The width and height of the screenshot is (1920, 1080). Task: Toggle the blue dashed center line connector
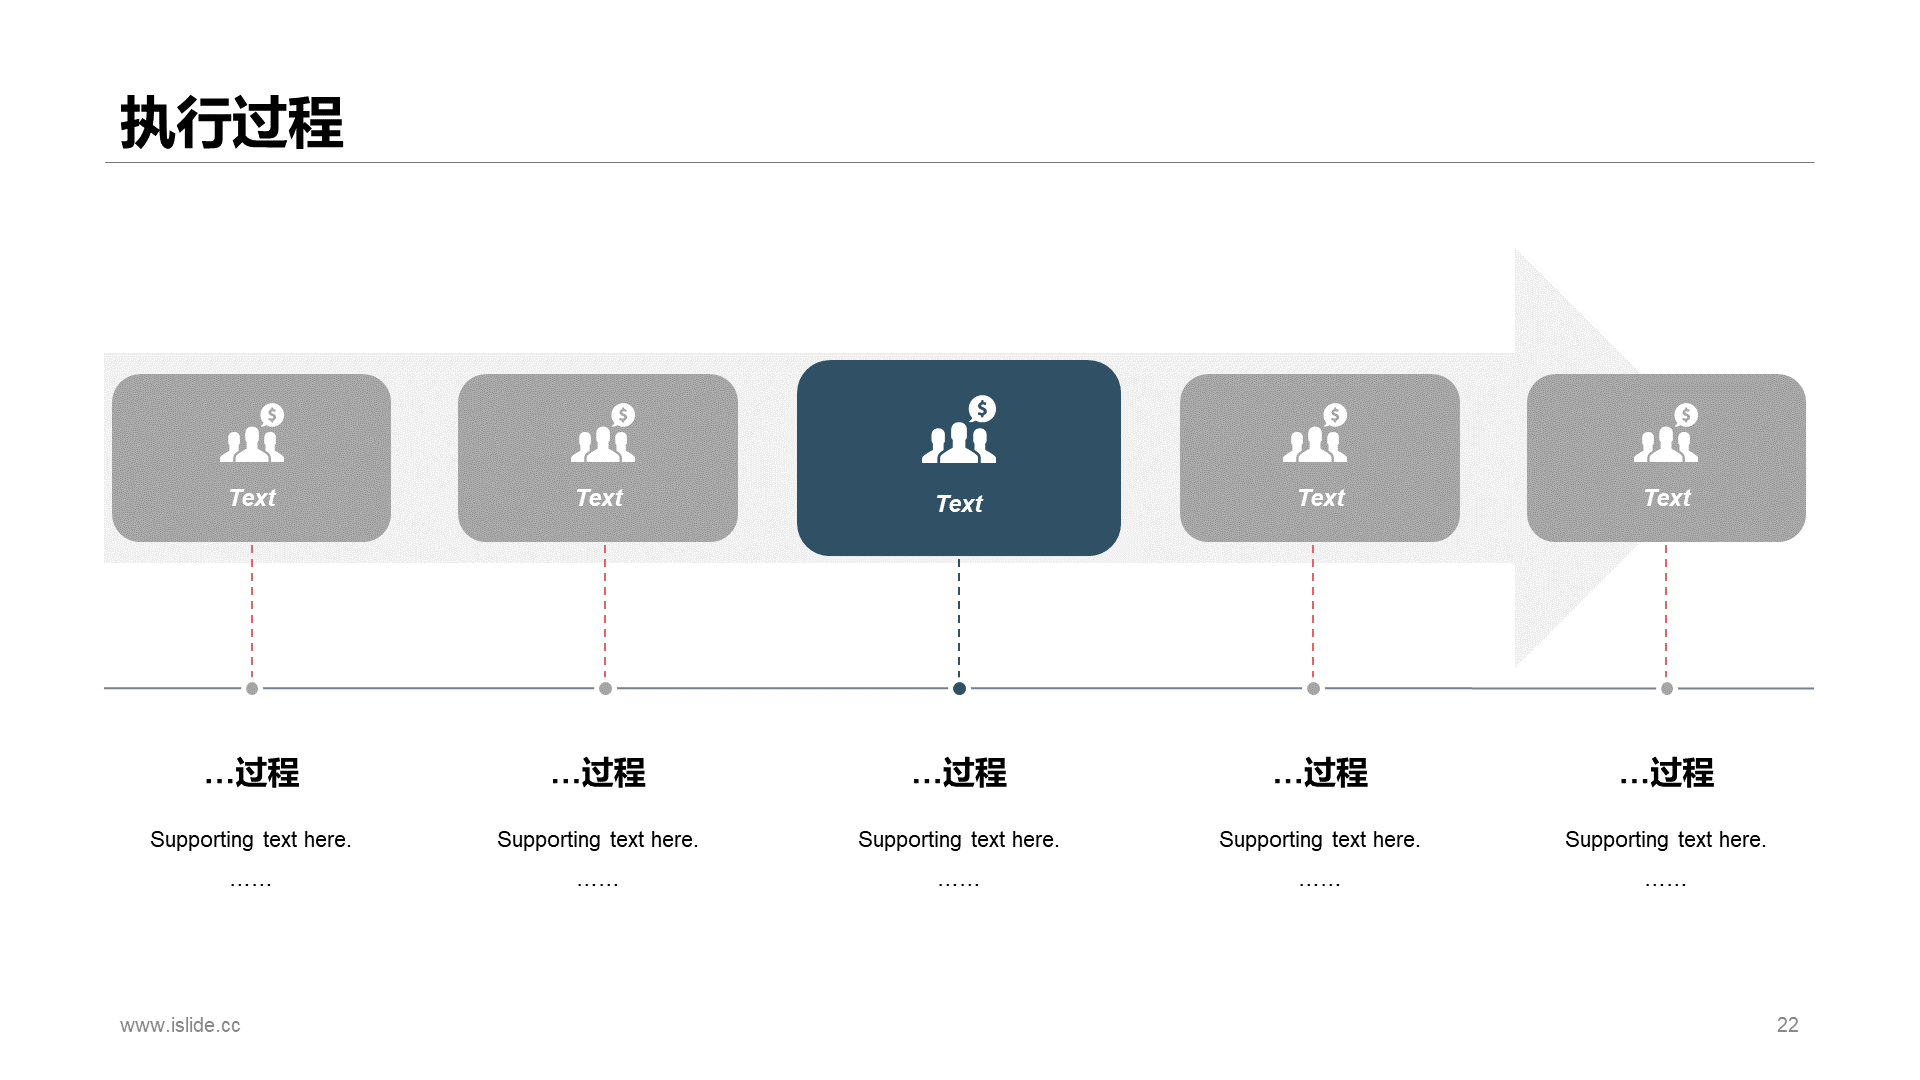click(959, 622)
